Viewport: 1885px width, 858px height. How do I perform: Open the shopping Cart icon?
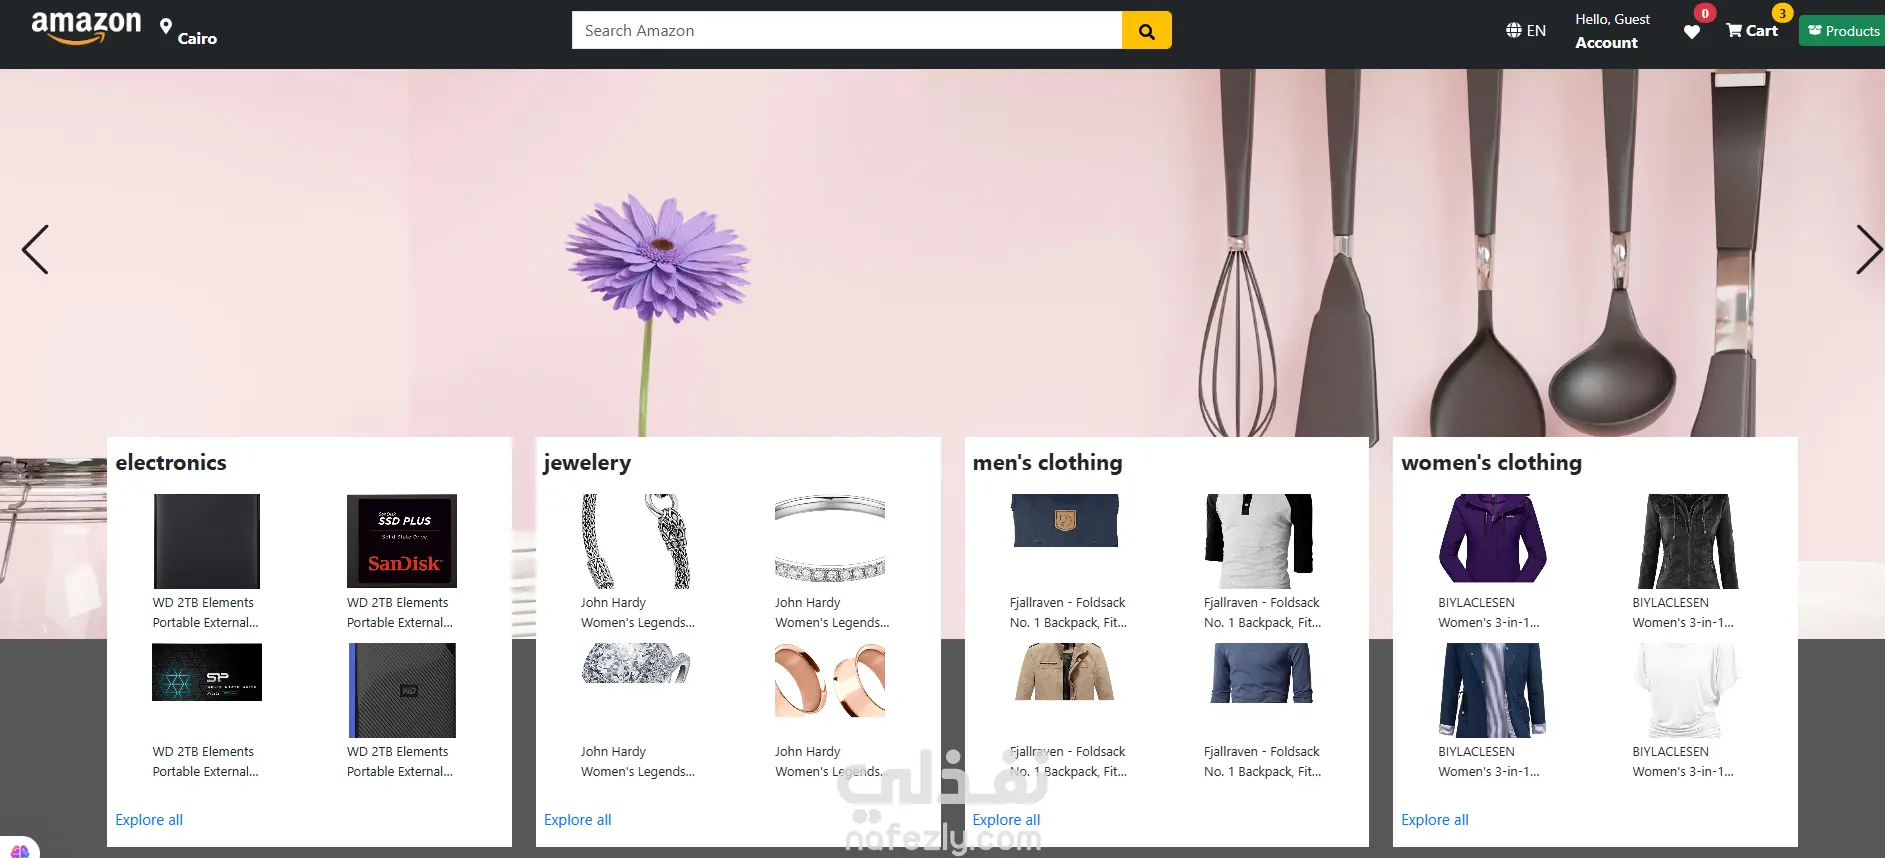click(1752, 31)
